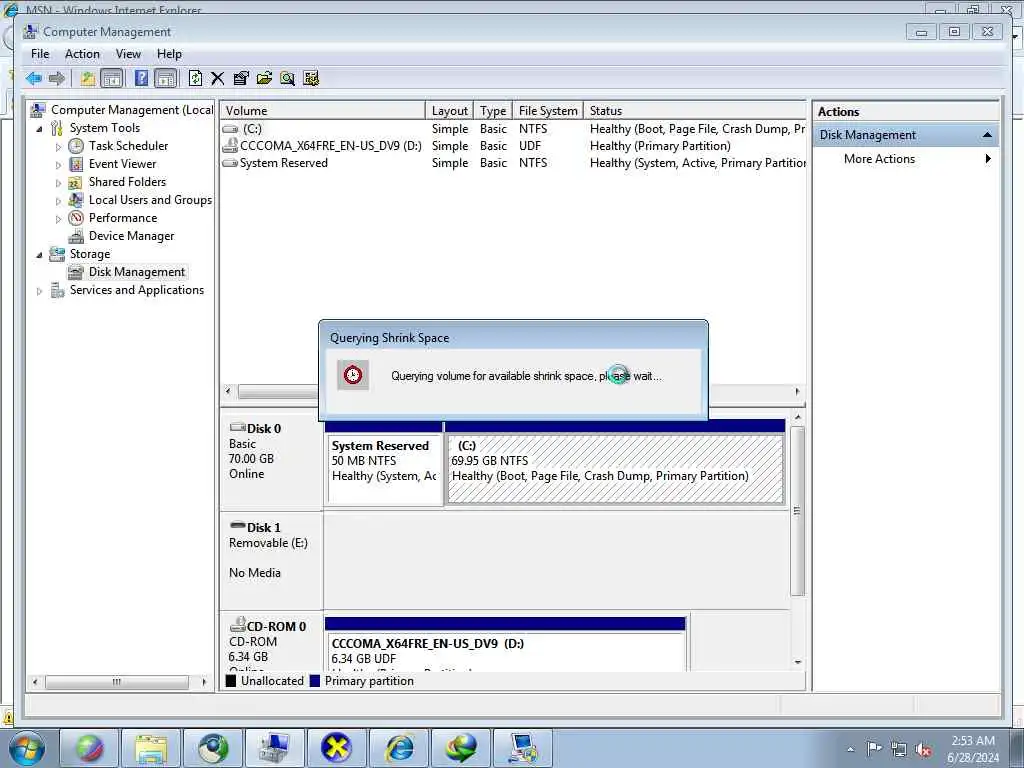Select the (C:) 69.95 GB partition block
Screen dimensions: 1024x768
tap(615, 469)
